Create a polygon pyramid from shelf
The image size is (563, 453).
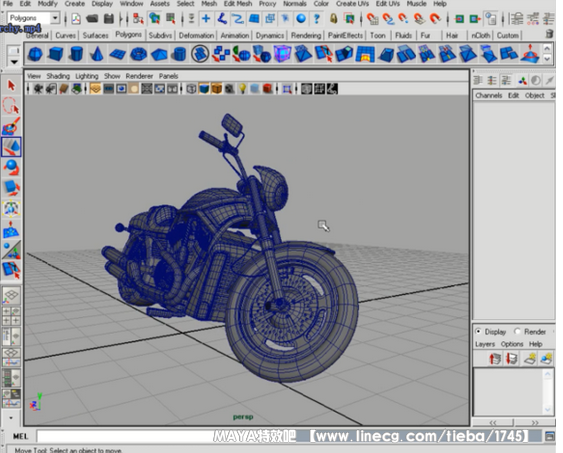[159, 54]
